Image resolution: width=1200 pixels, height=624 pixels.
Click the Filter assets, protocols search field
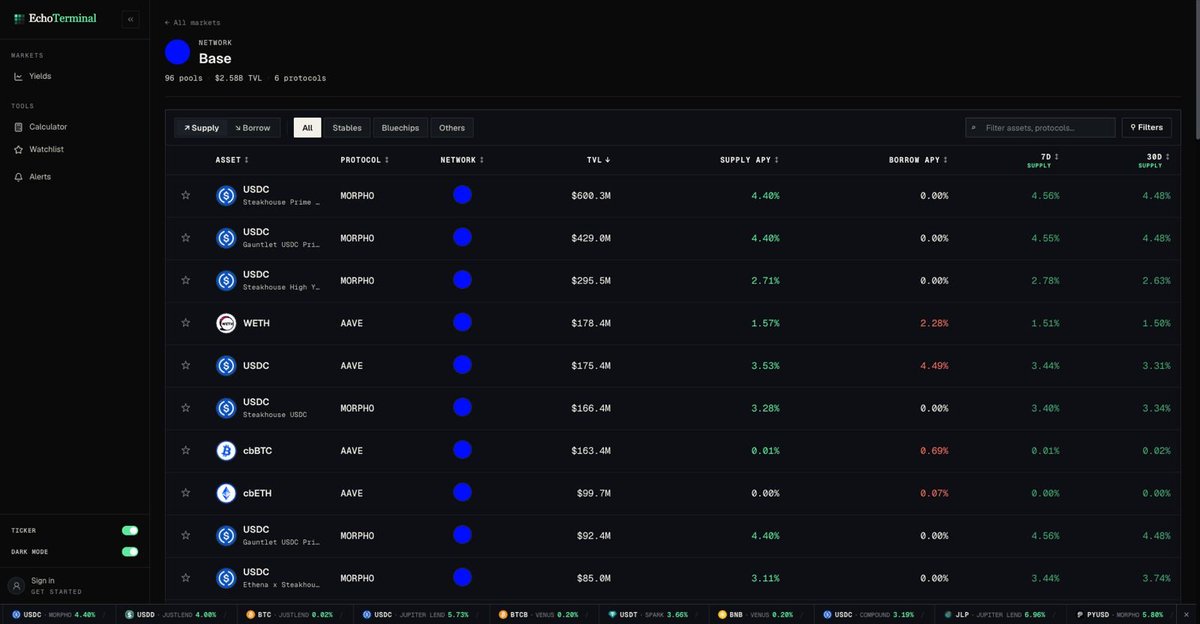(1040, 127)
